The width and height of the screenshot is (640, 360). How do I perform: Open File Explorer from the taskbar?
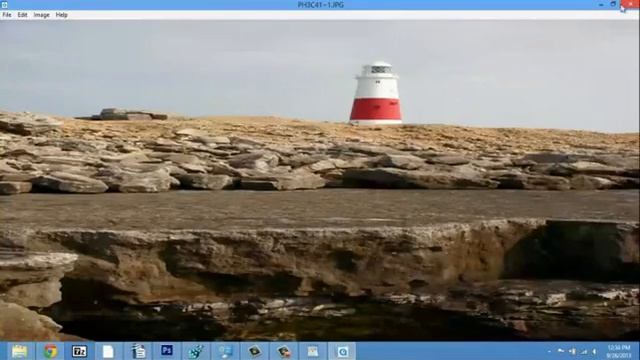click(19, 351)
